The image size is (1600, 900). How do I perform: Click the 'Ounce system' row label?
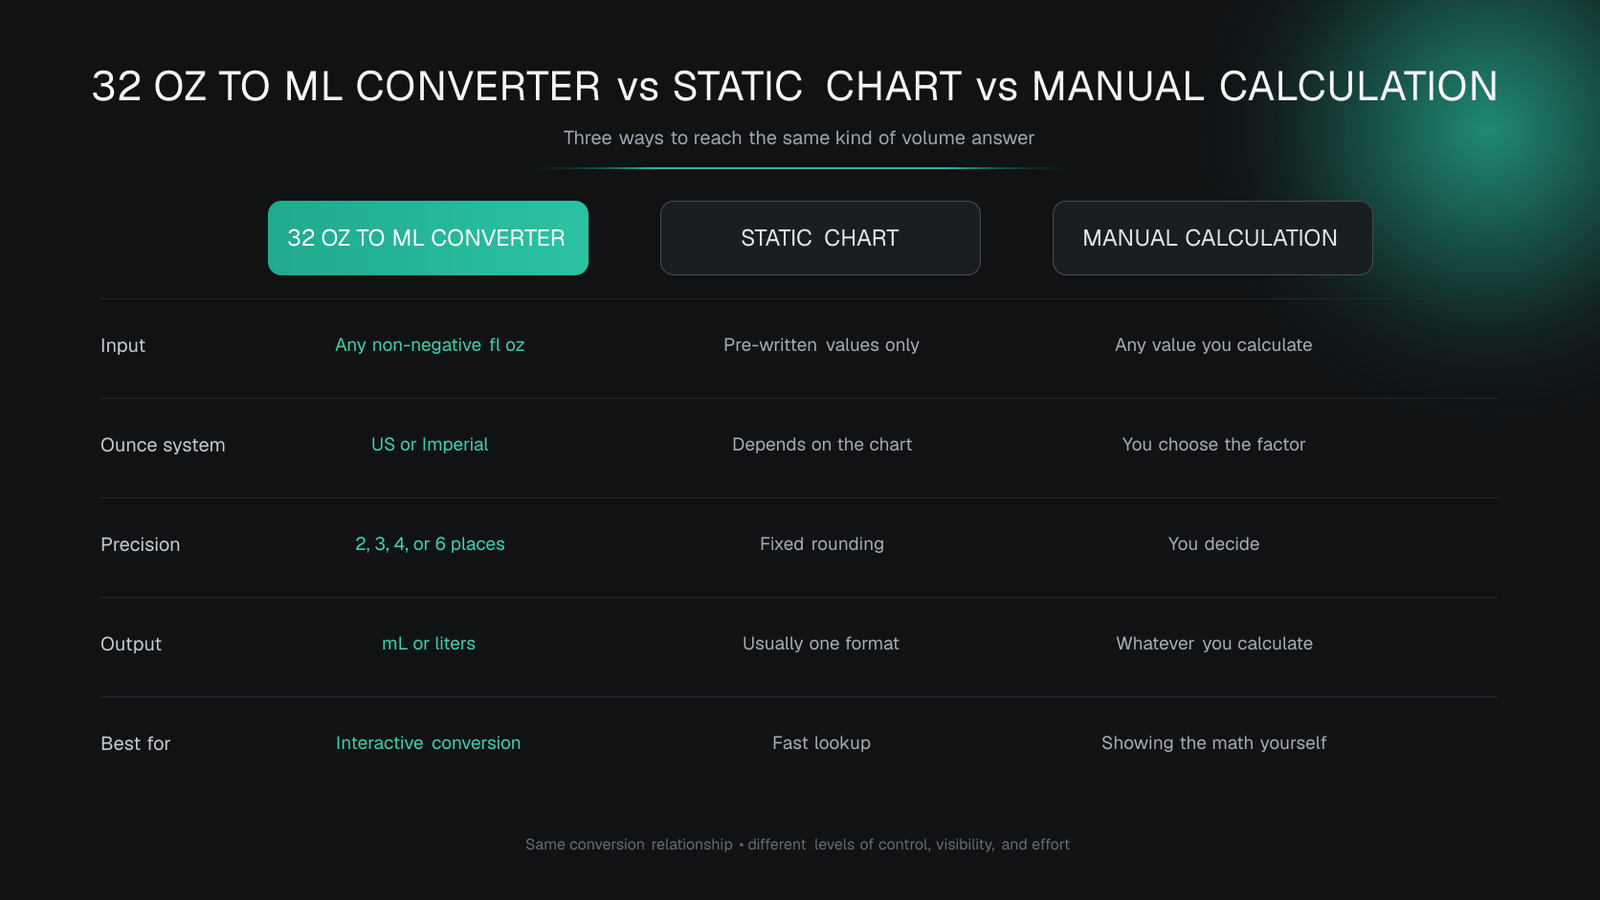click(163, 445)
